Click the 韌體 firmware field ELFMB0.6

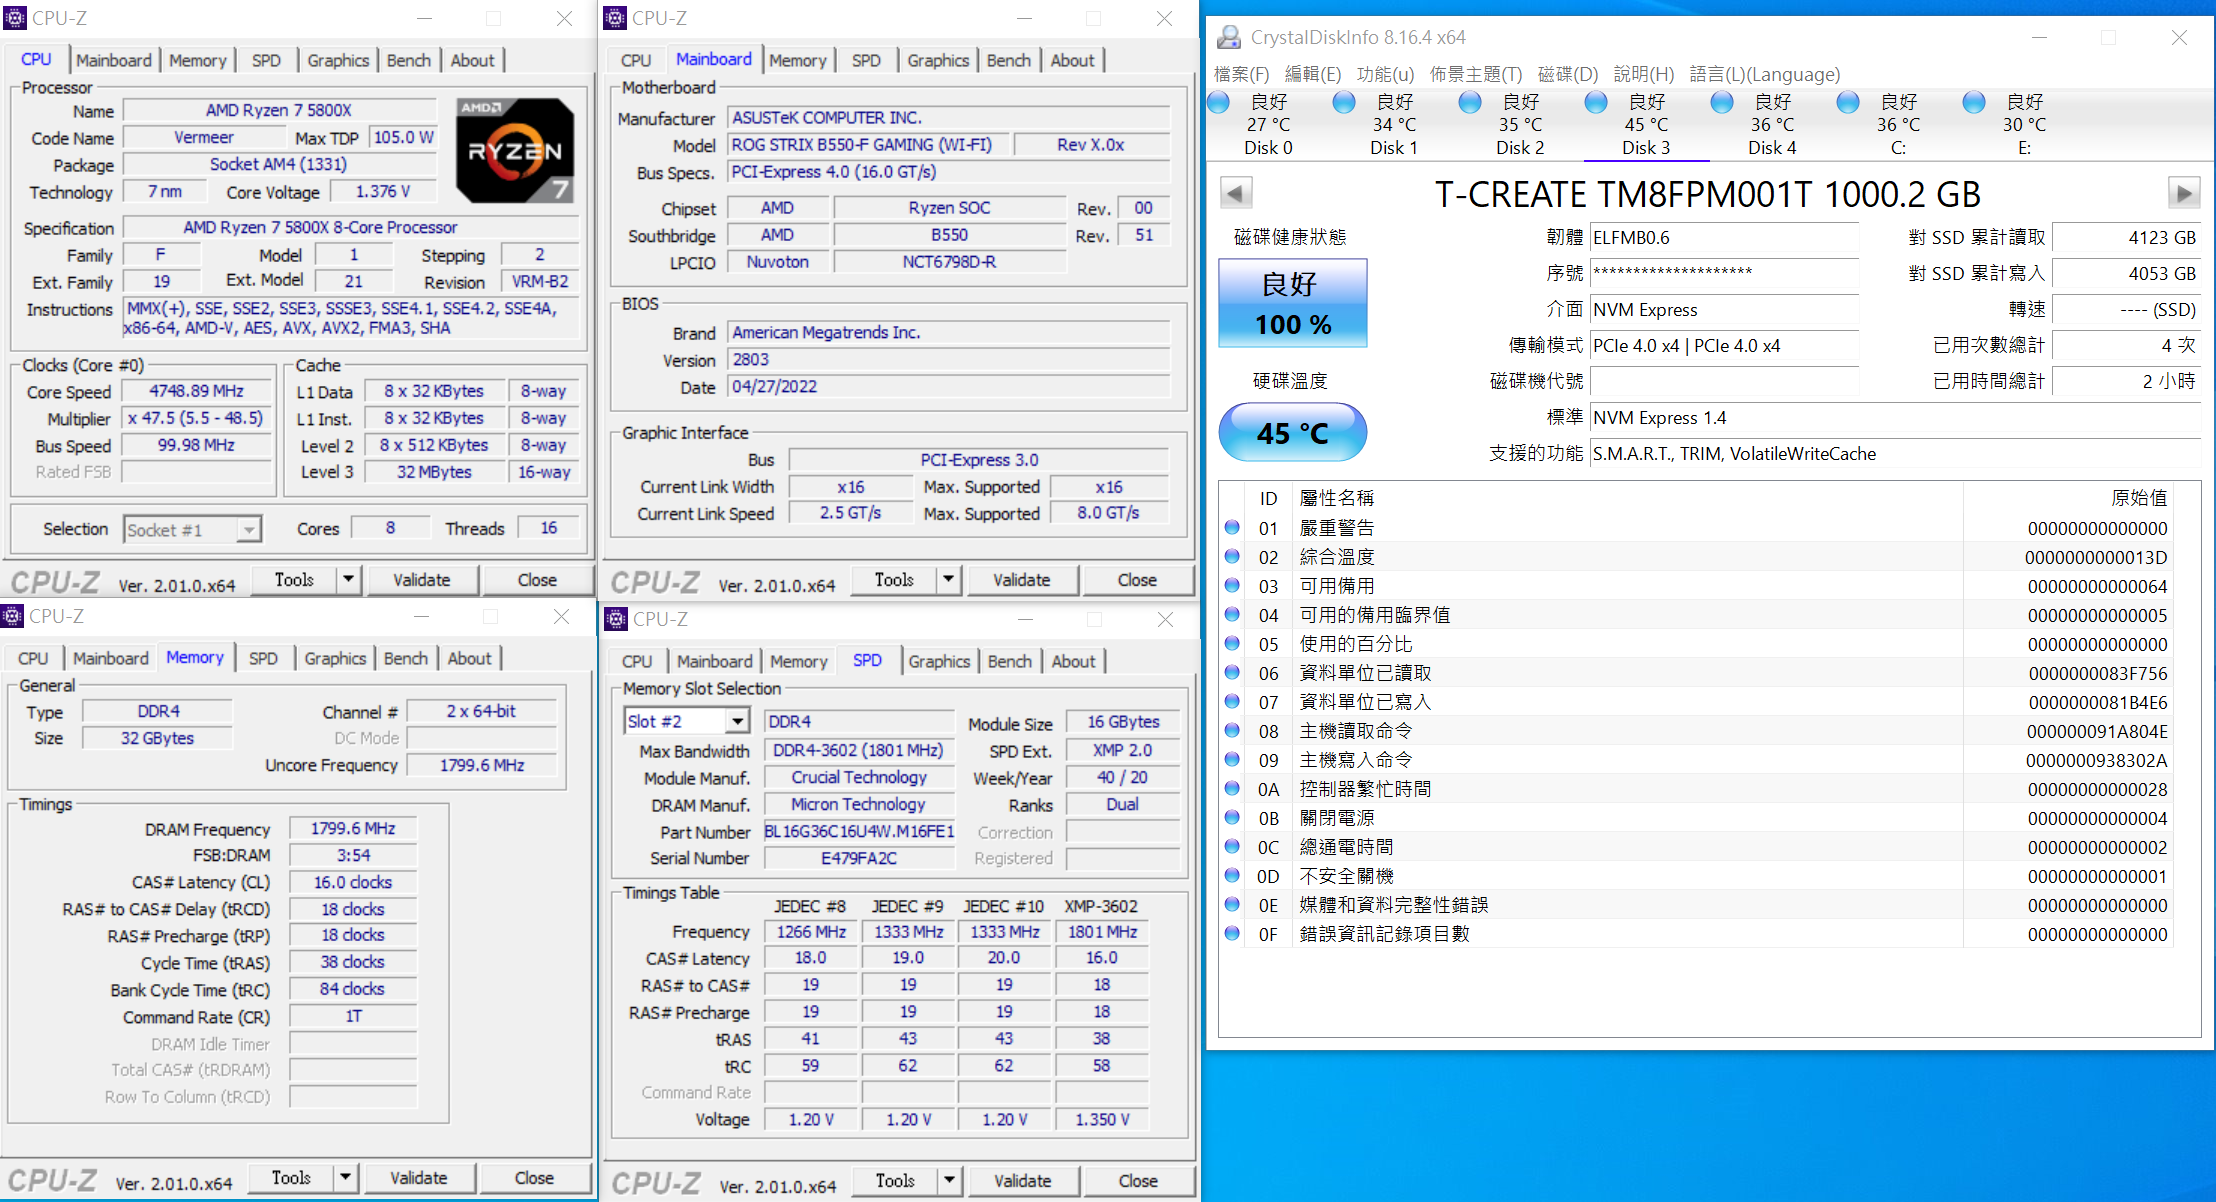click(1724, 238)
